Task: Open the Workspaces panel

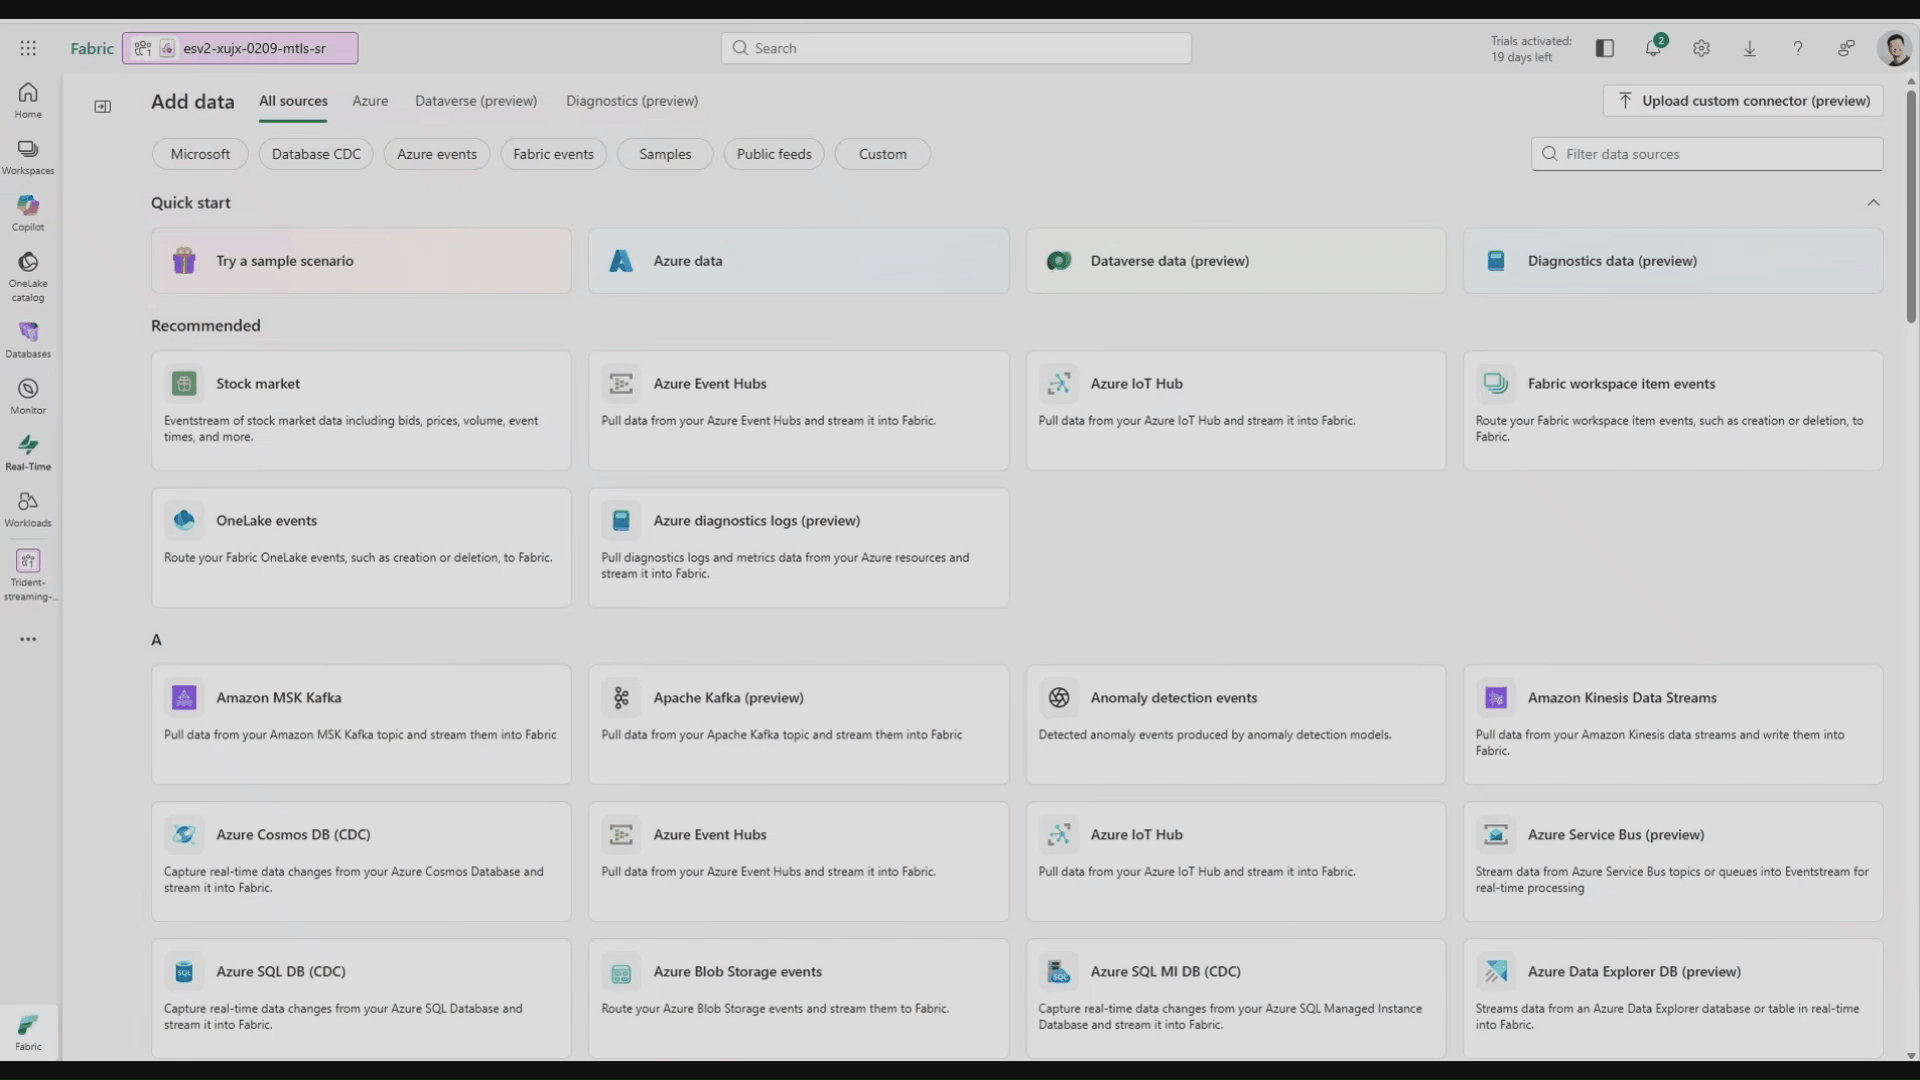Action: pyautogui.click(x=28, y=155)
